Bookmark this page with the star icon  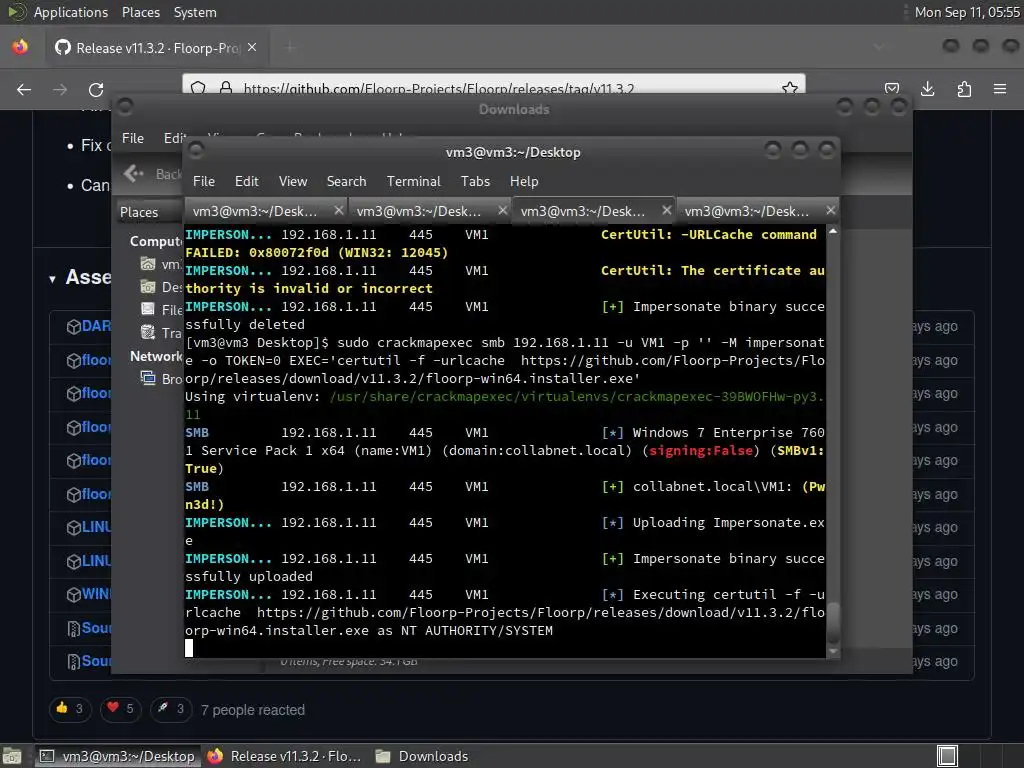point(790,88)
